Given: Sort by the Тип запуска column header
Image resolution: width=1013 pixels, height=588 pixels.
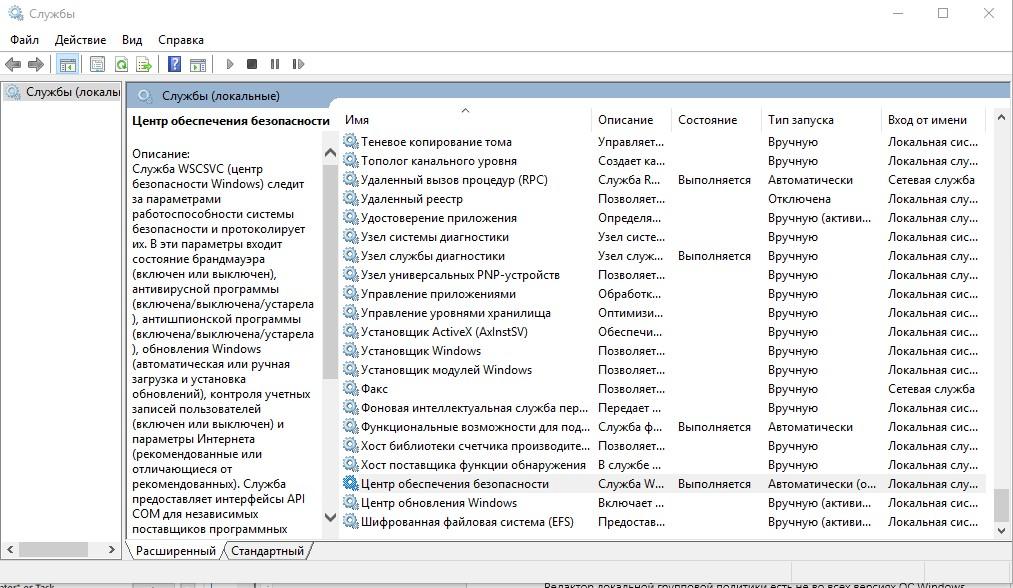Looking at the screenshot, I should click(800, 120).
